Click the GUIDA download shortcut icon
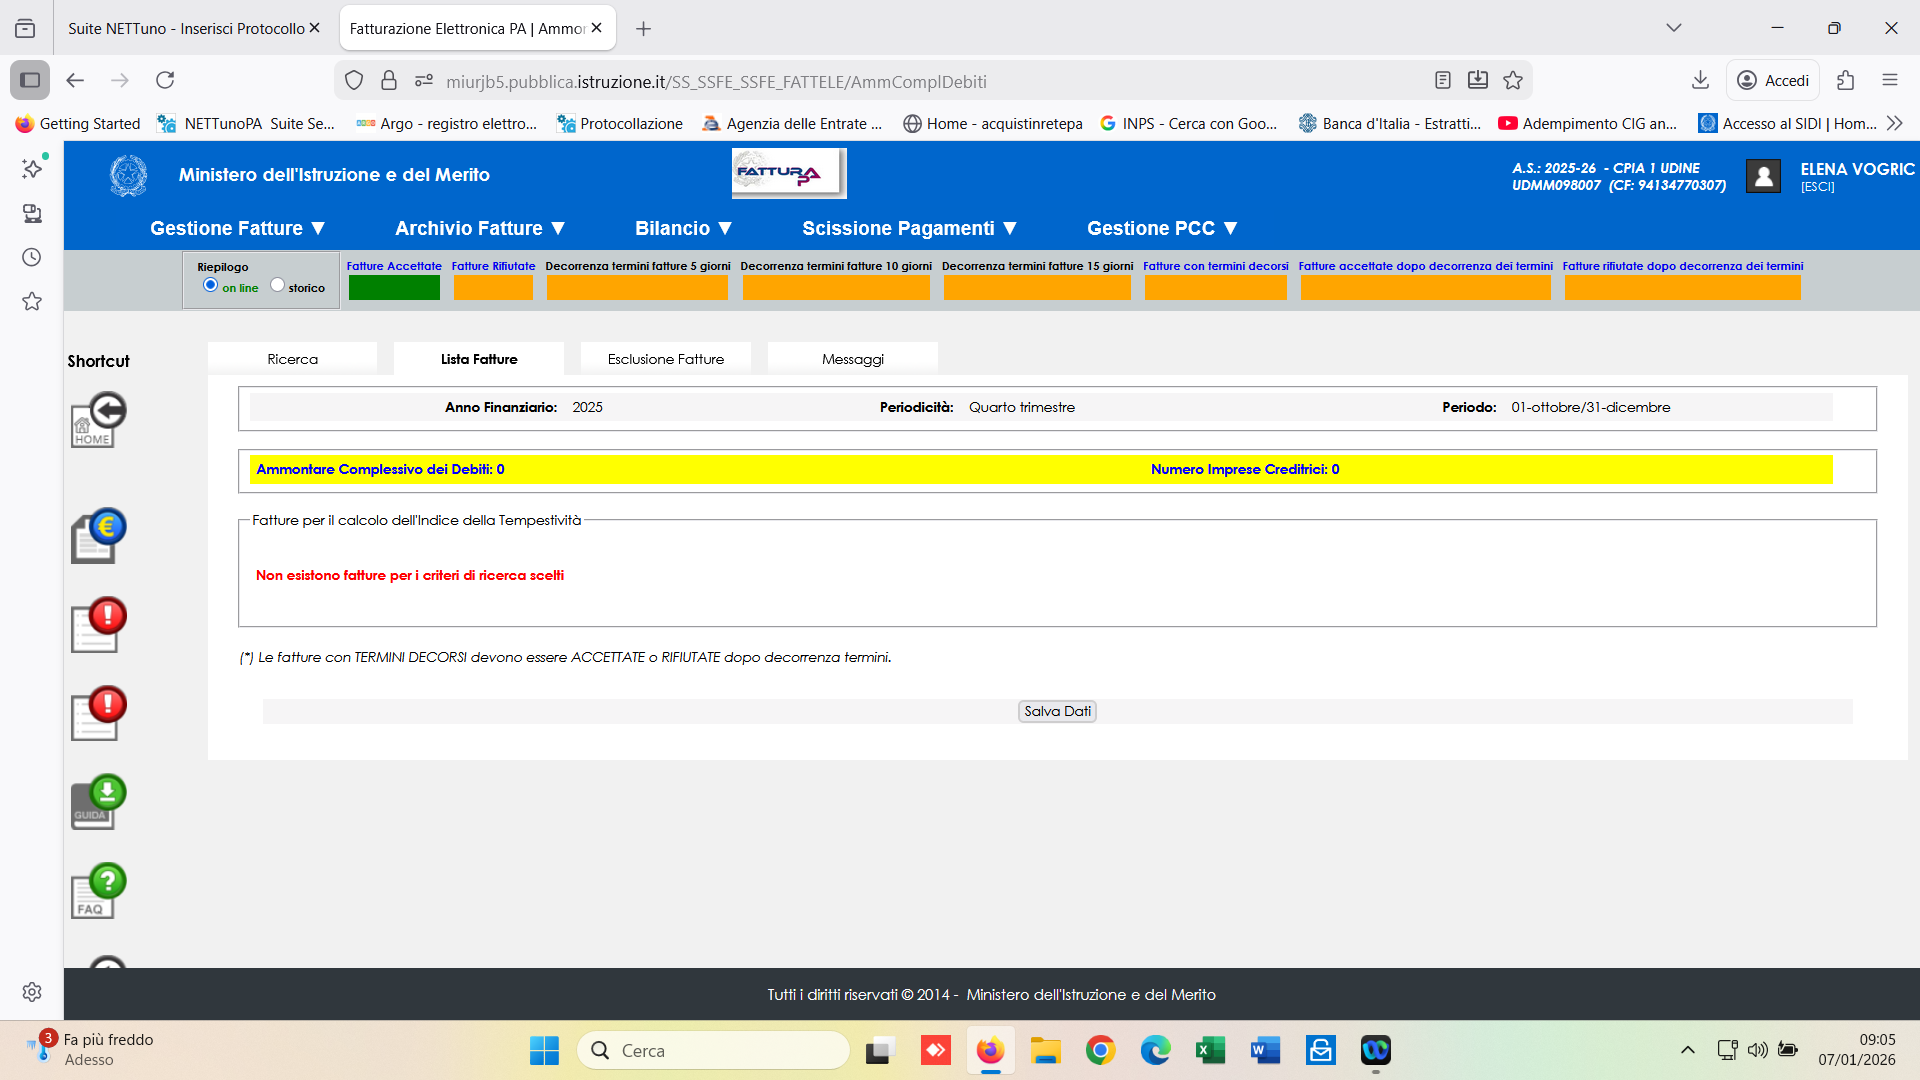1920x1080 pixels. click(98, 802)
